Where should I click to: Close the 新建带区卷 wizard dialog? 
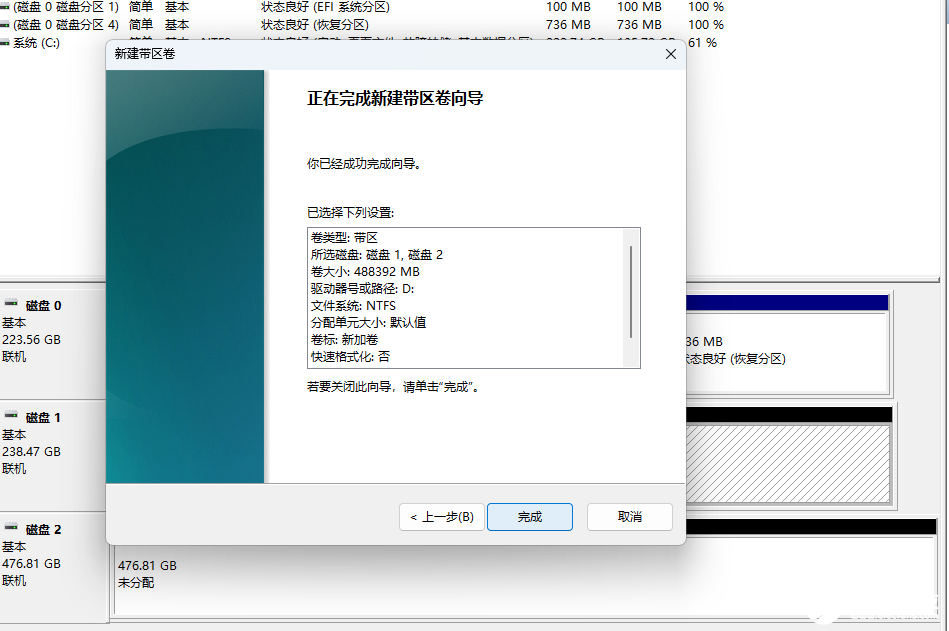click(670, 54)
